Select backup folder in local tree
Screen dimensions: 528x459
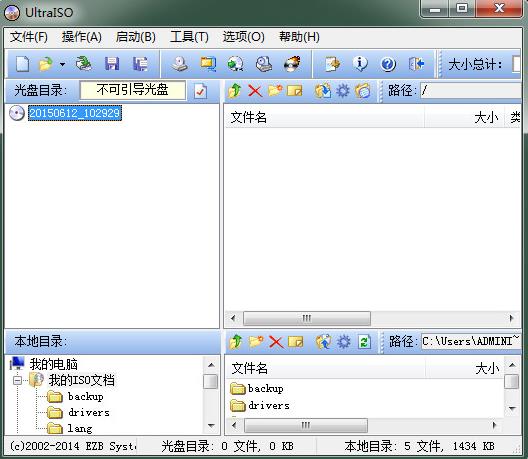(x=86, y=397)
